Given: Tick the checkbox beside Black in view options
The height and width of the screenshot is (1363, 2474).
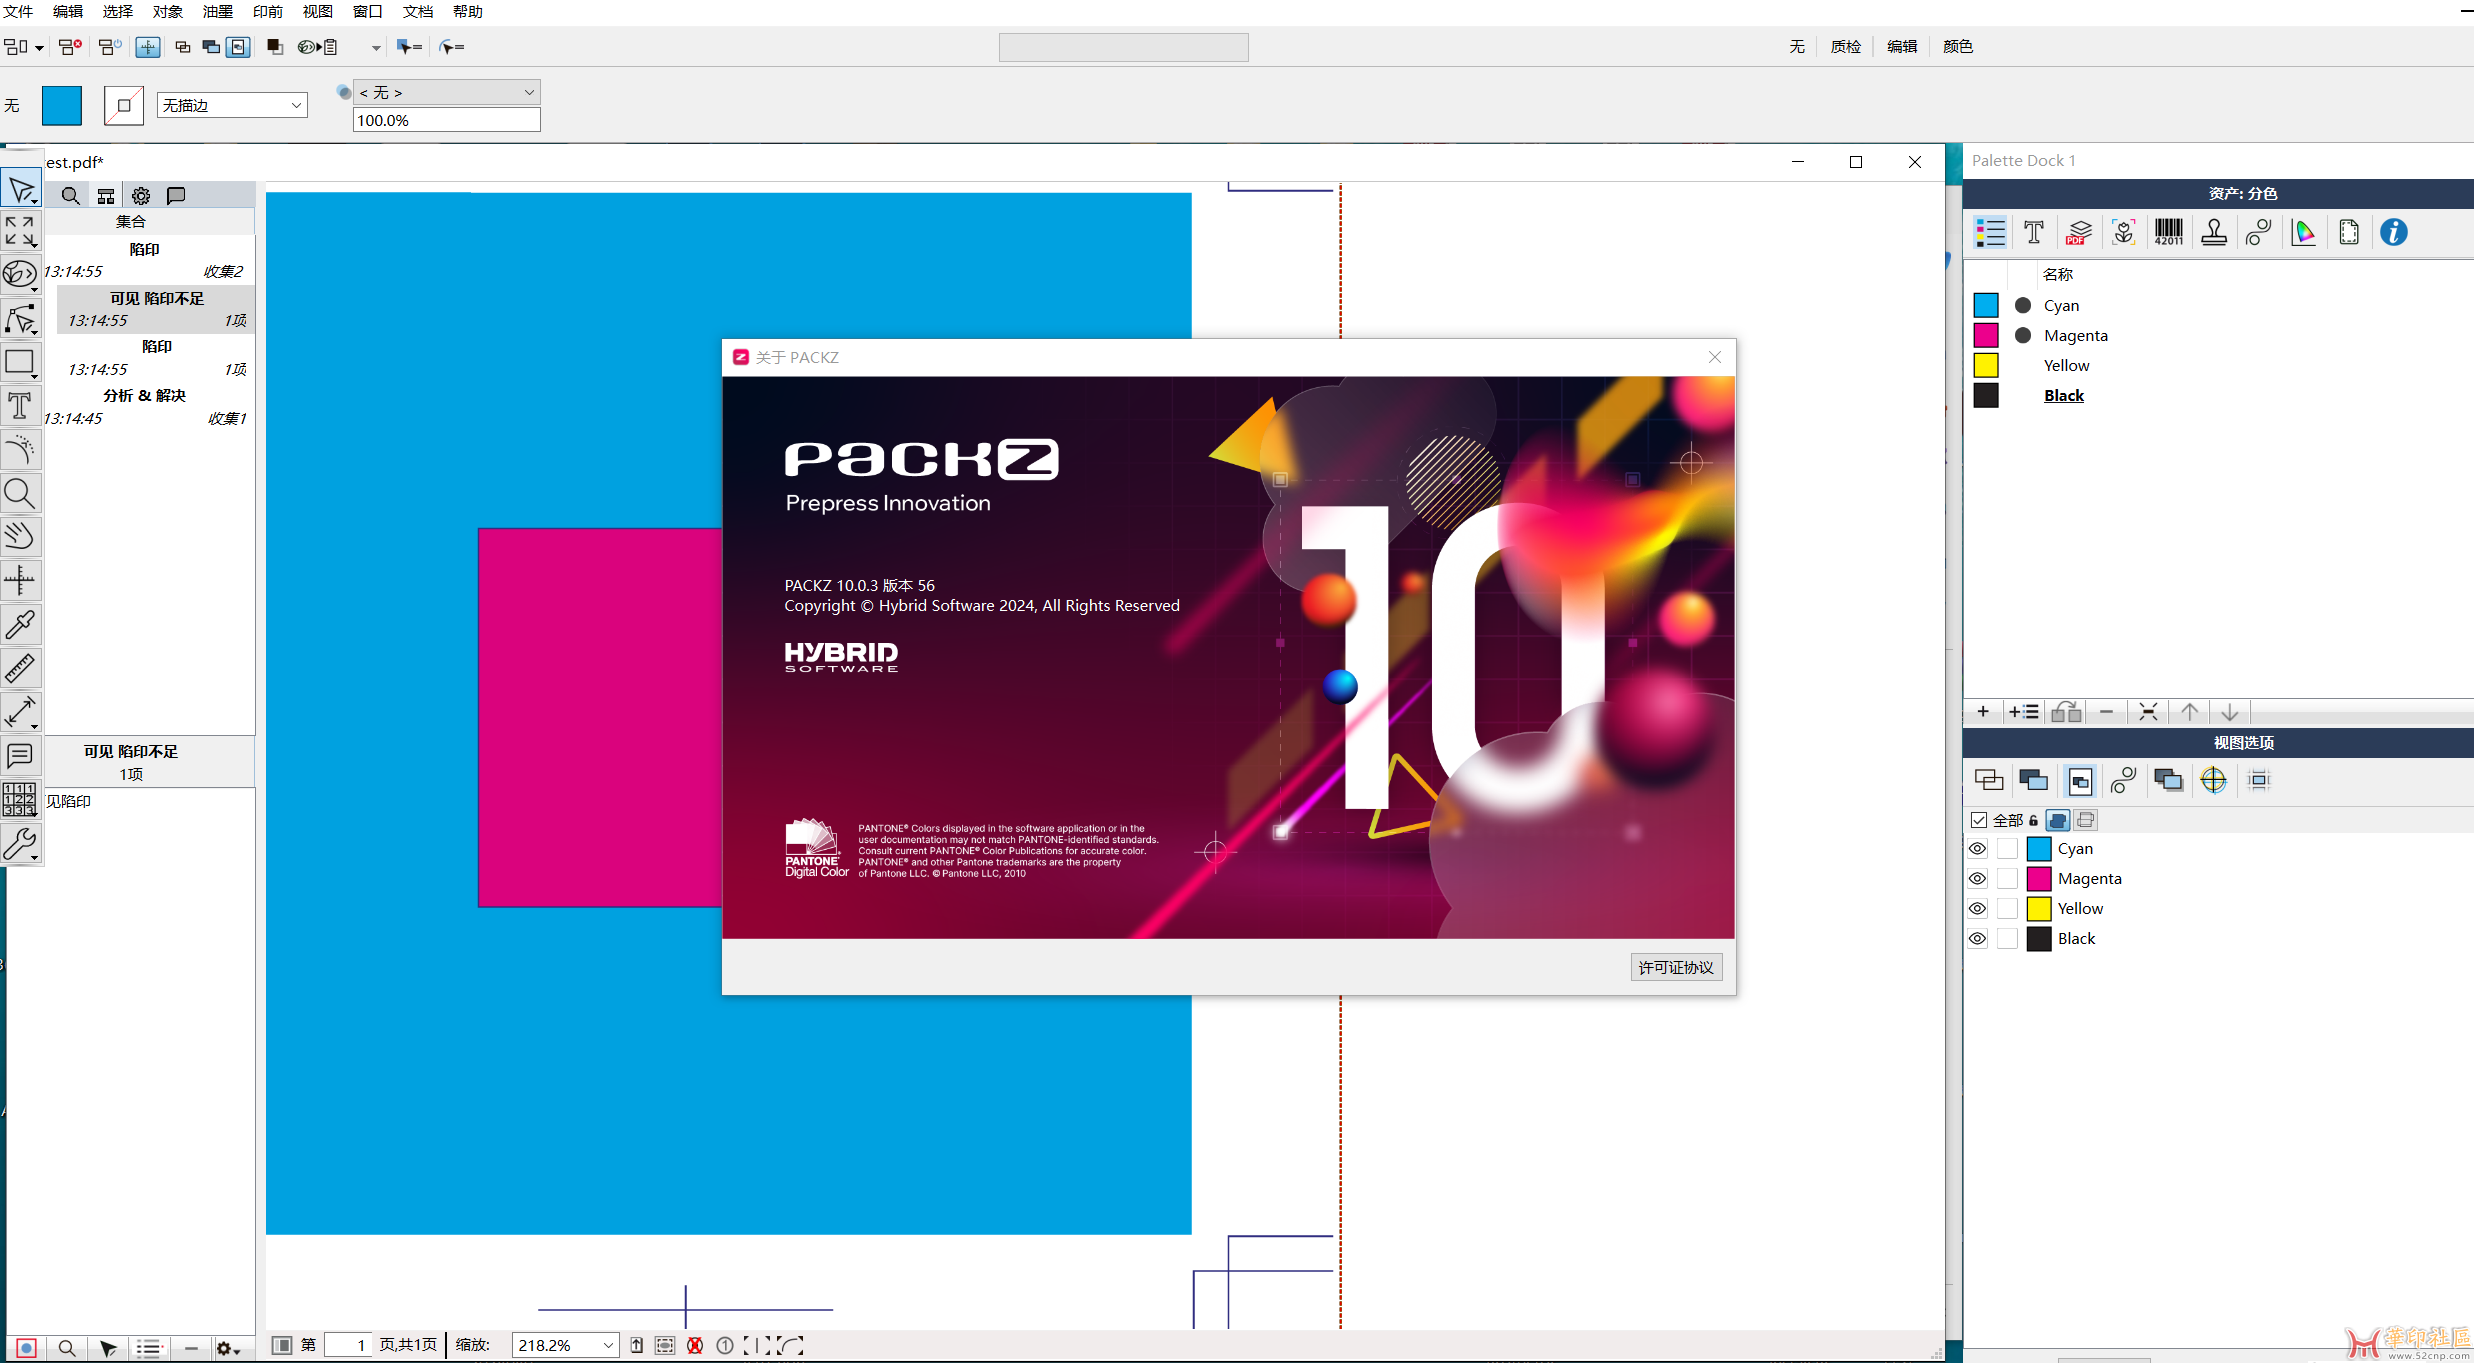Looking at the screenshot, I should 2007,939.
